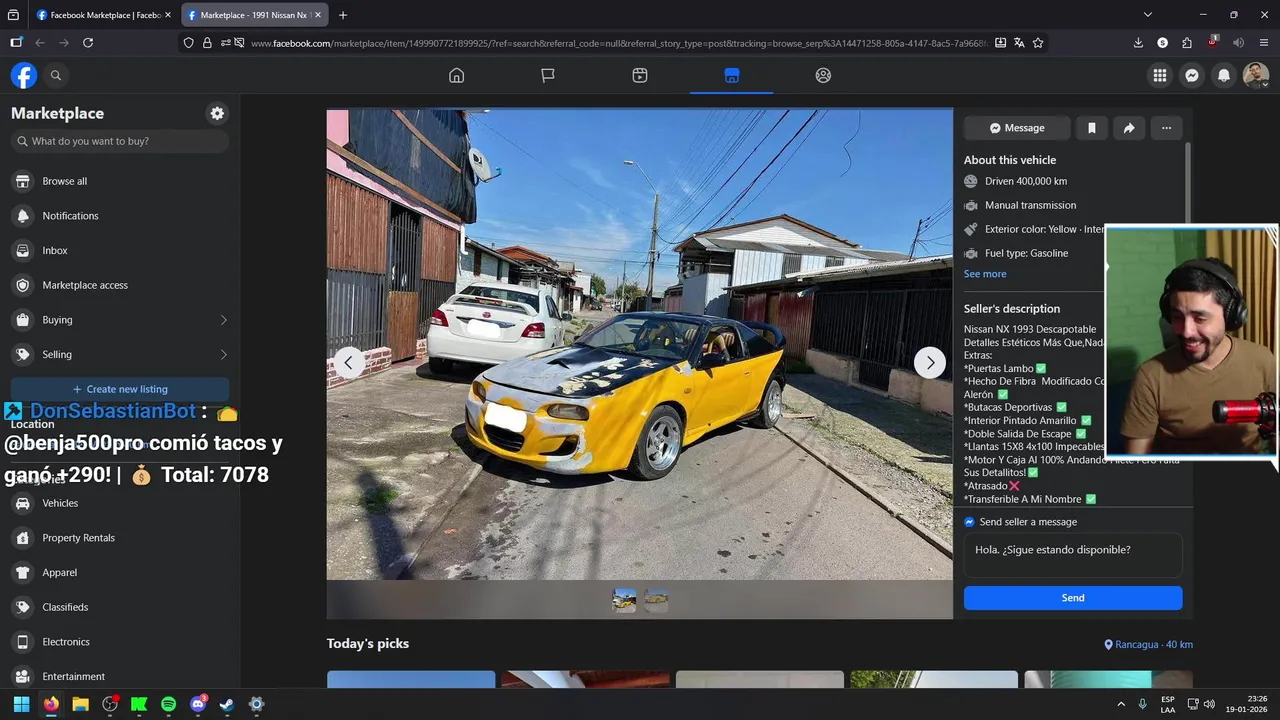
Task: Select the second photo thumbnail
Action: tap(656, 600)
